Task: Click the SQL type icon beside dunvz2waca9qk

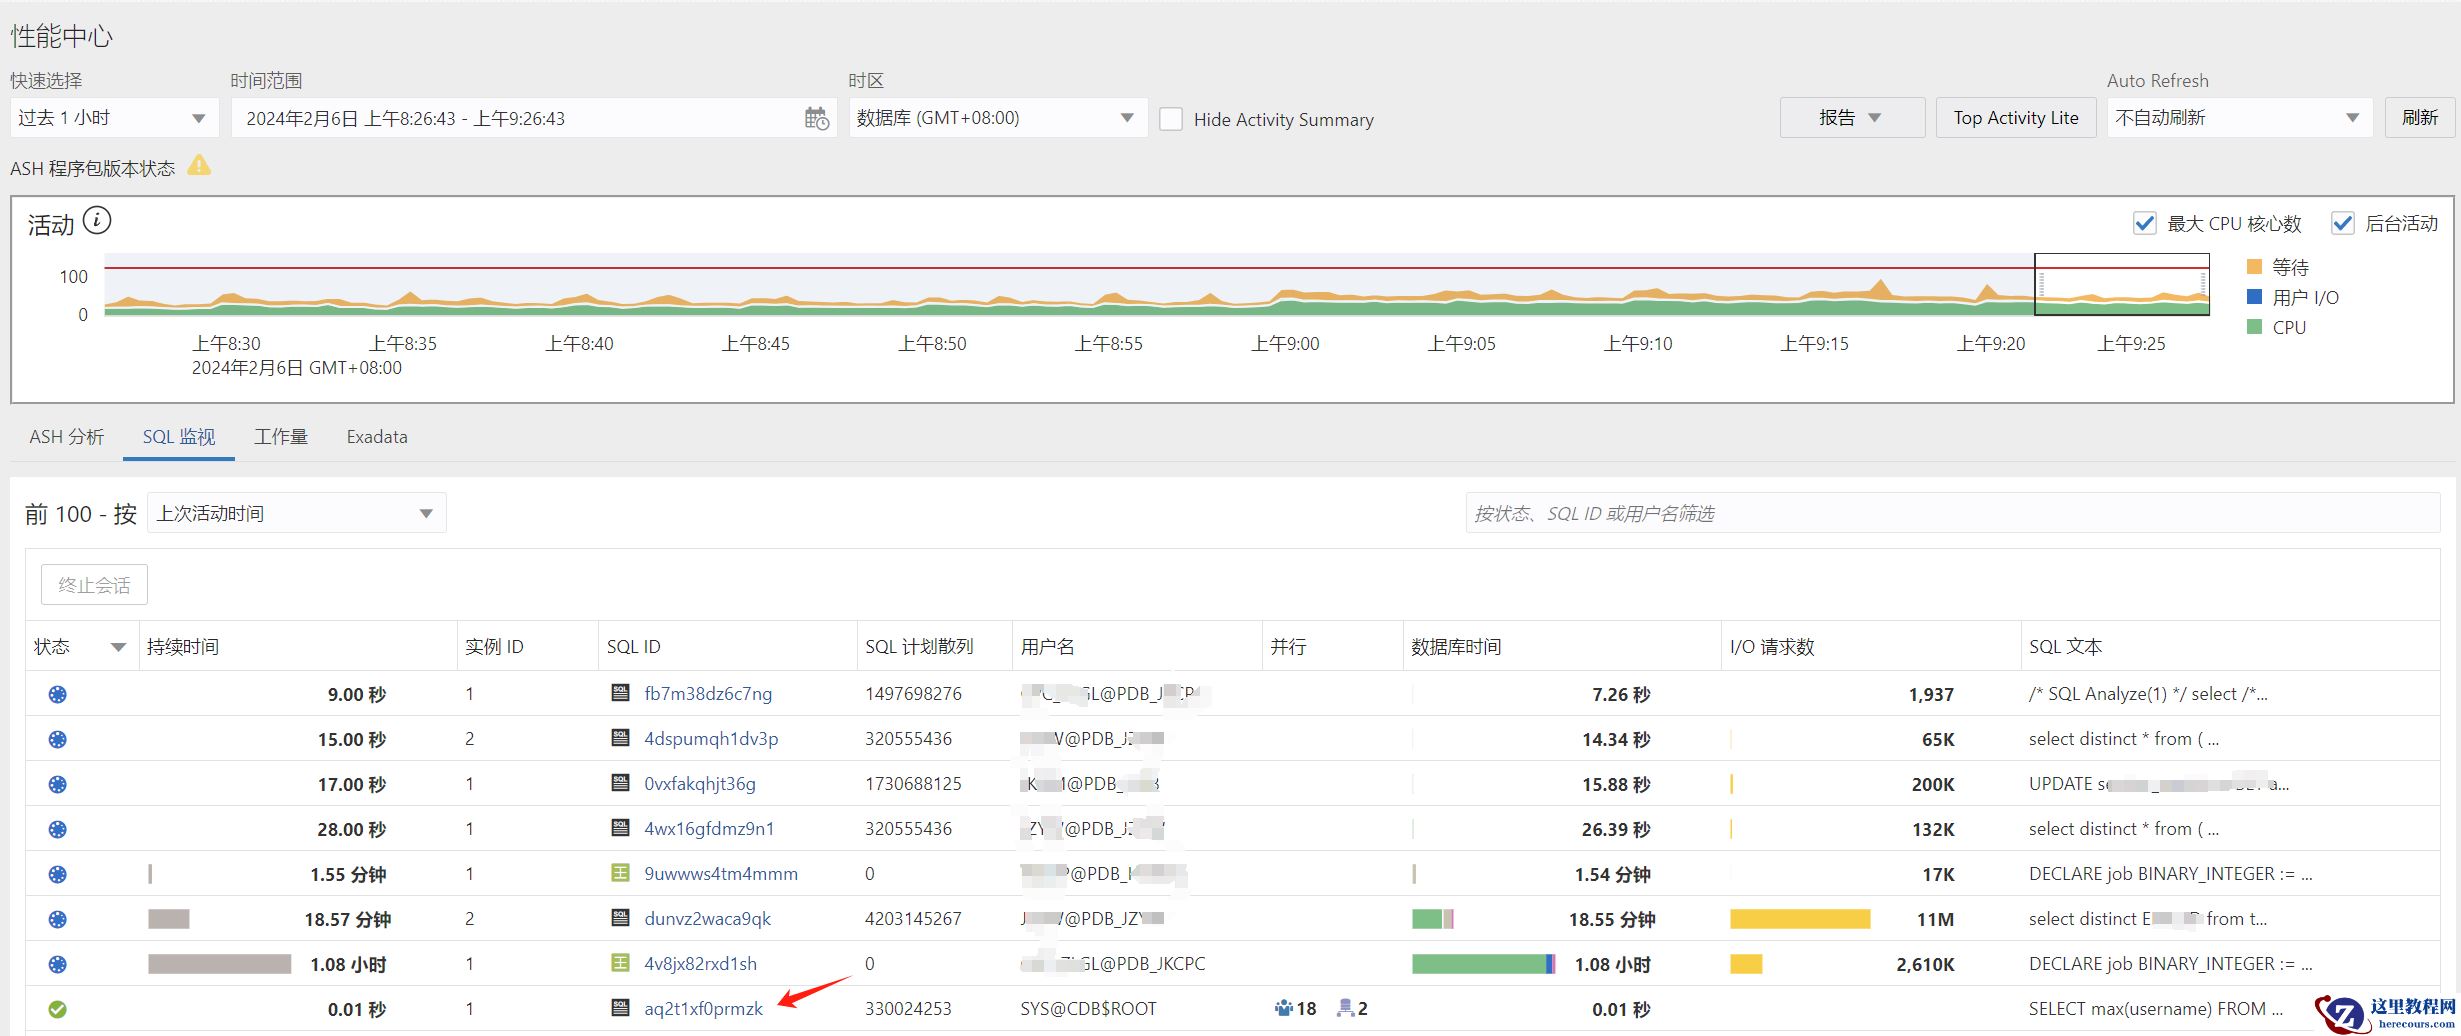Action: [x=620, y=918]
